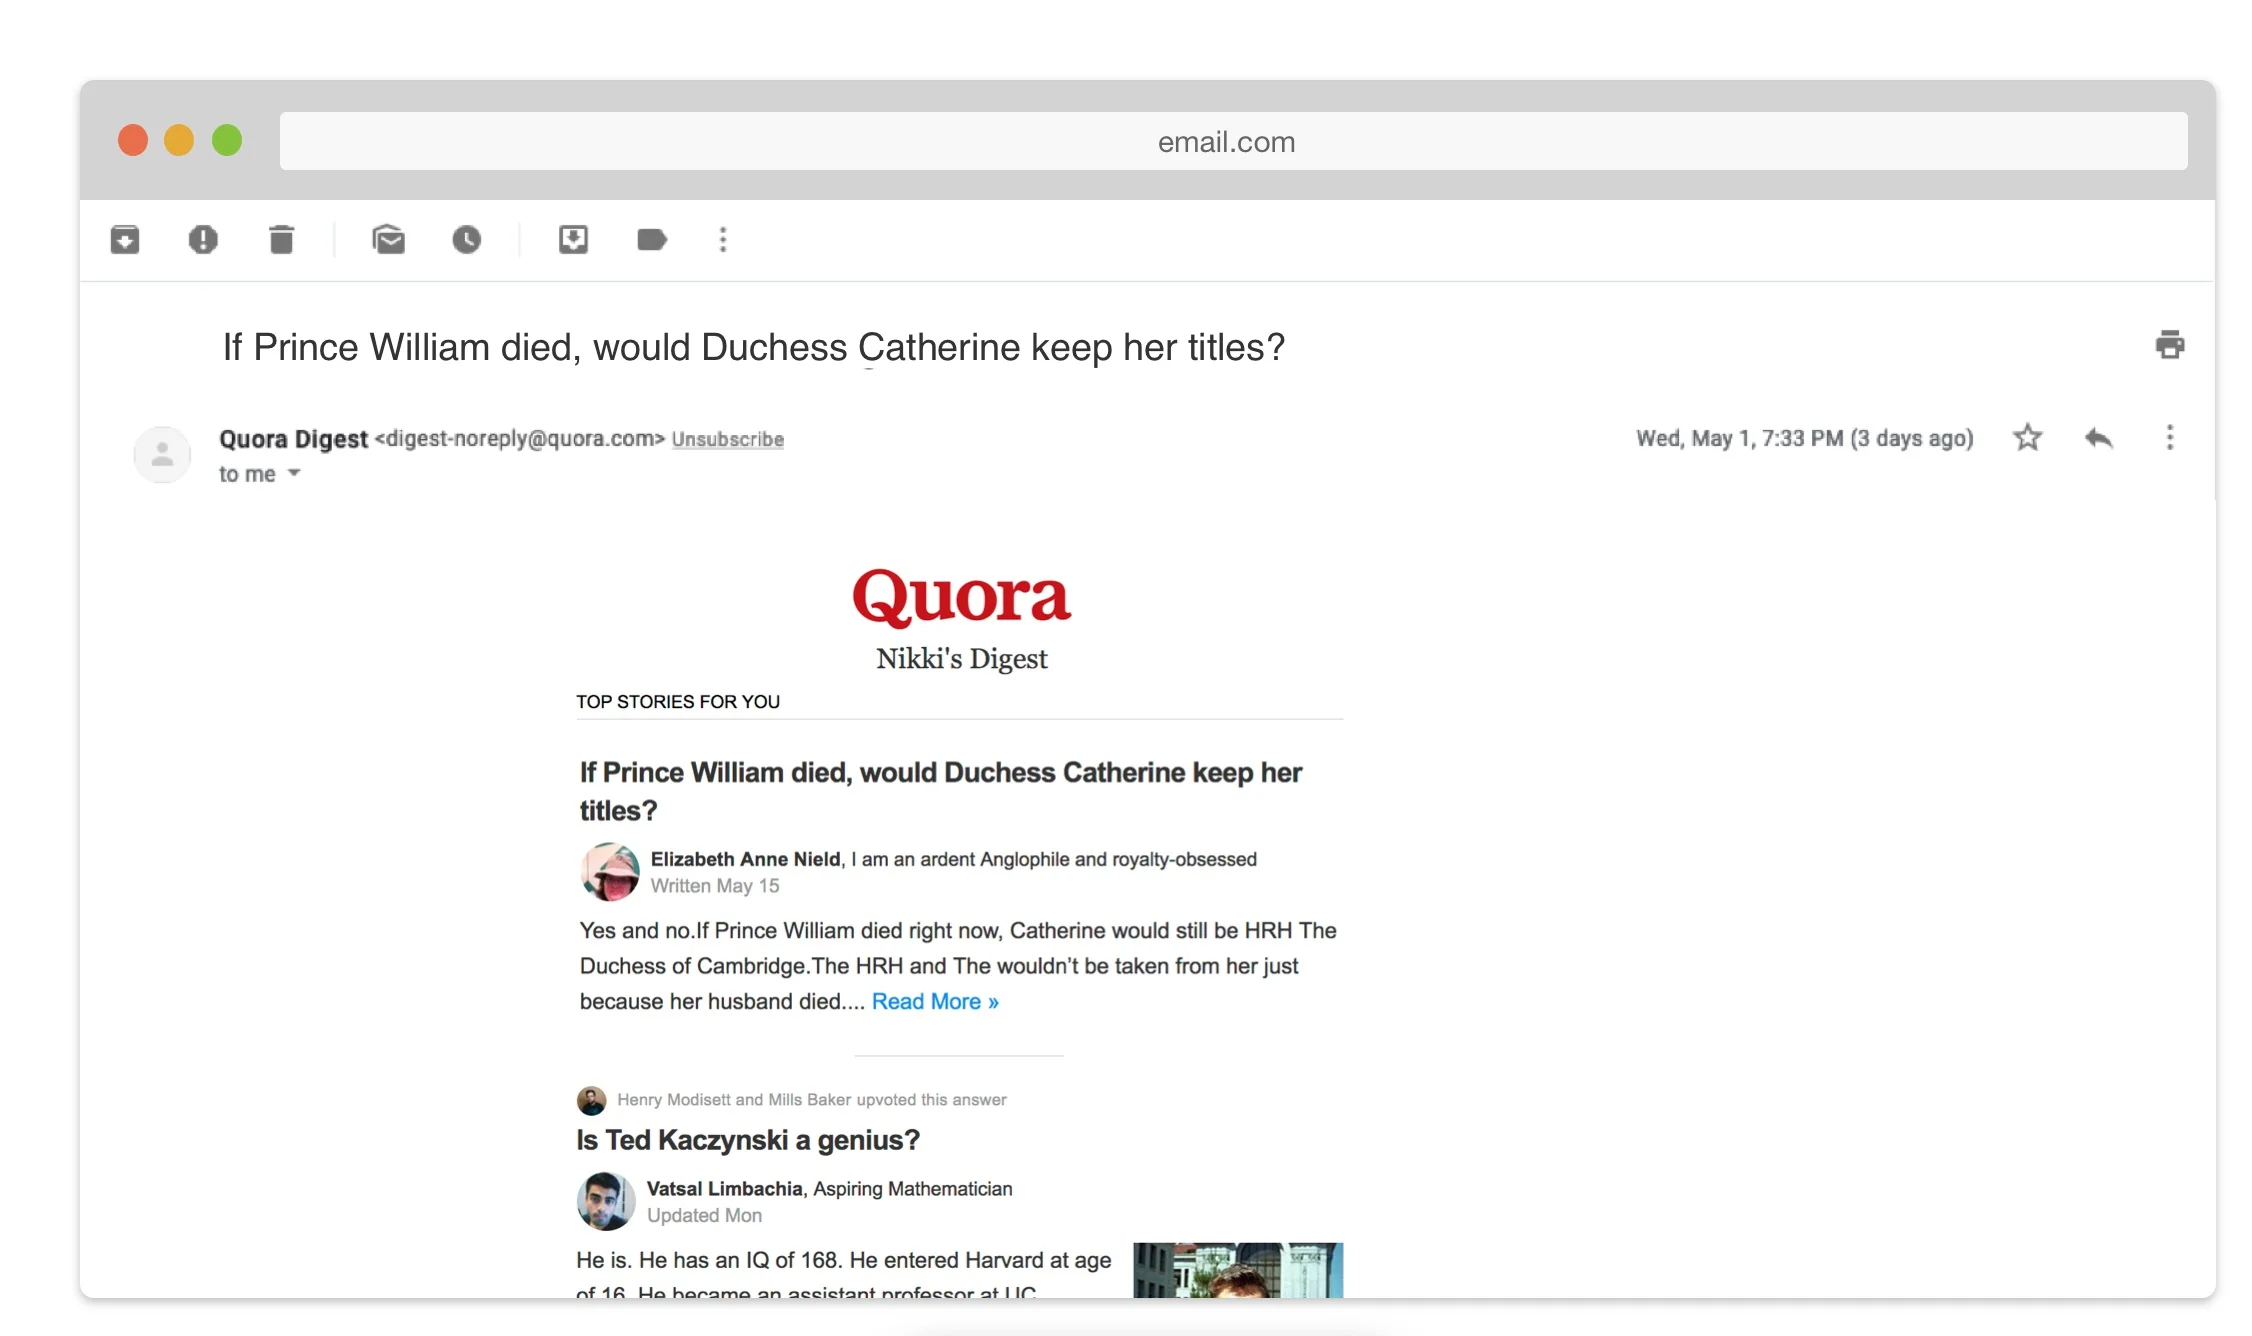This screenshot has width=2252, height=1336.
Task: Open the Quora logo link
Action: 961,597
